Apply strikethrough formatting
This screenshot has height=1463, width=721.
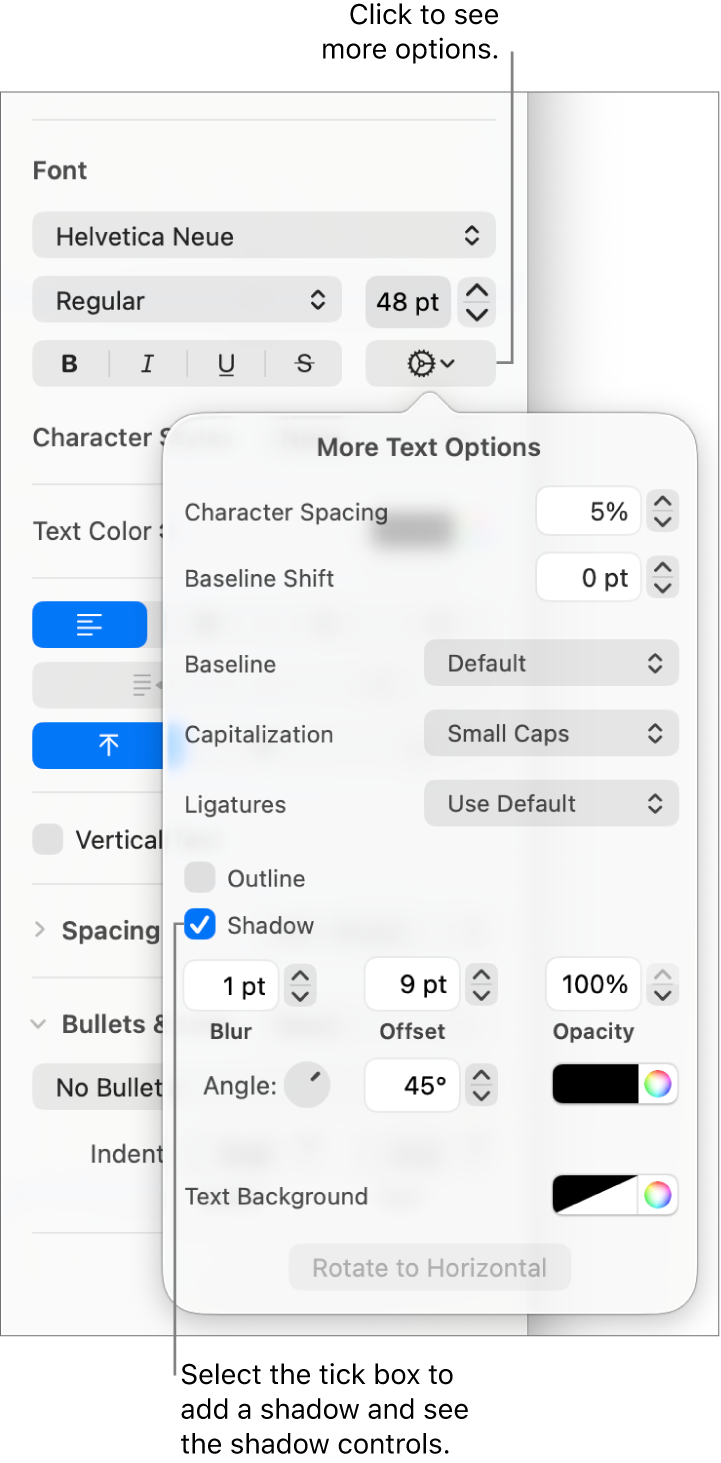pos(303,363)
